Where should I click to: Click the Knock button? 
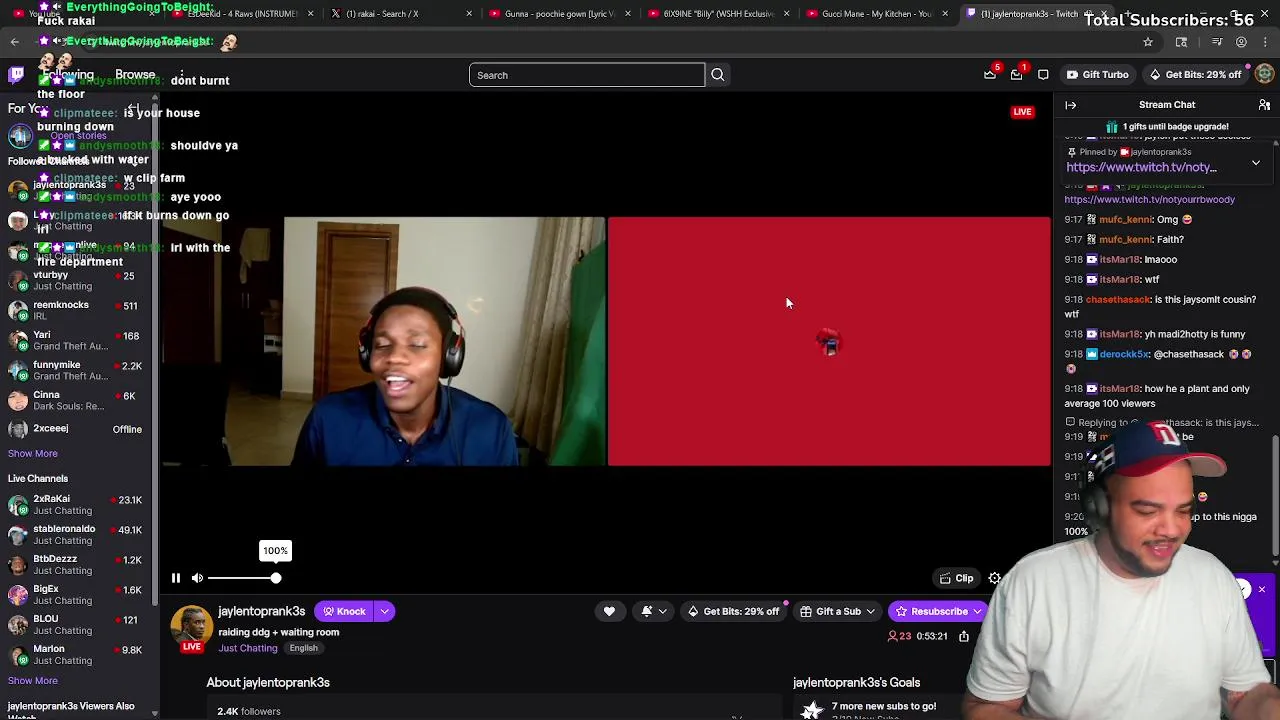pyautogui.click(x=343, y=611)
